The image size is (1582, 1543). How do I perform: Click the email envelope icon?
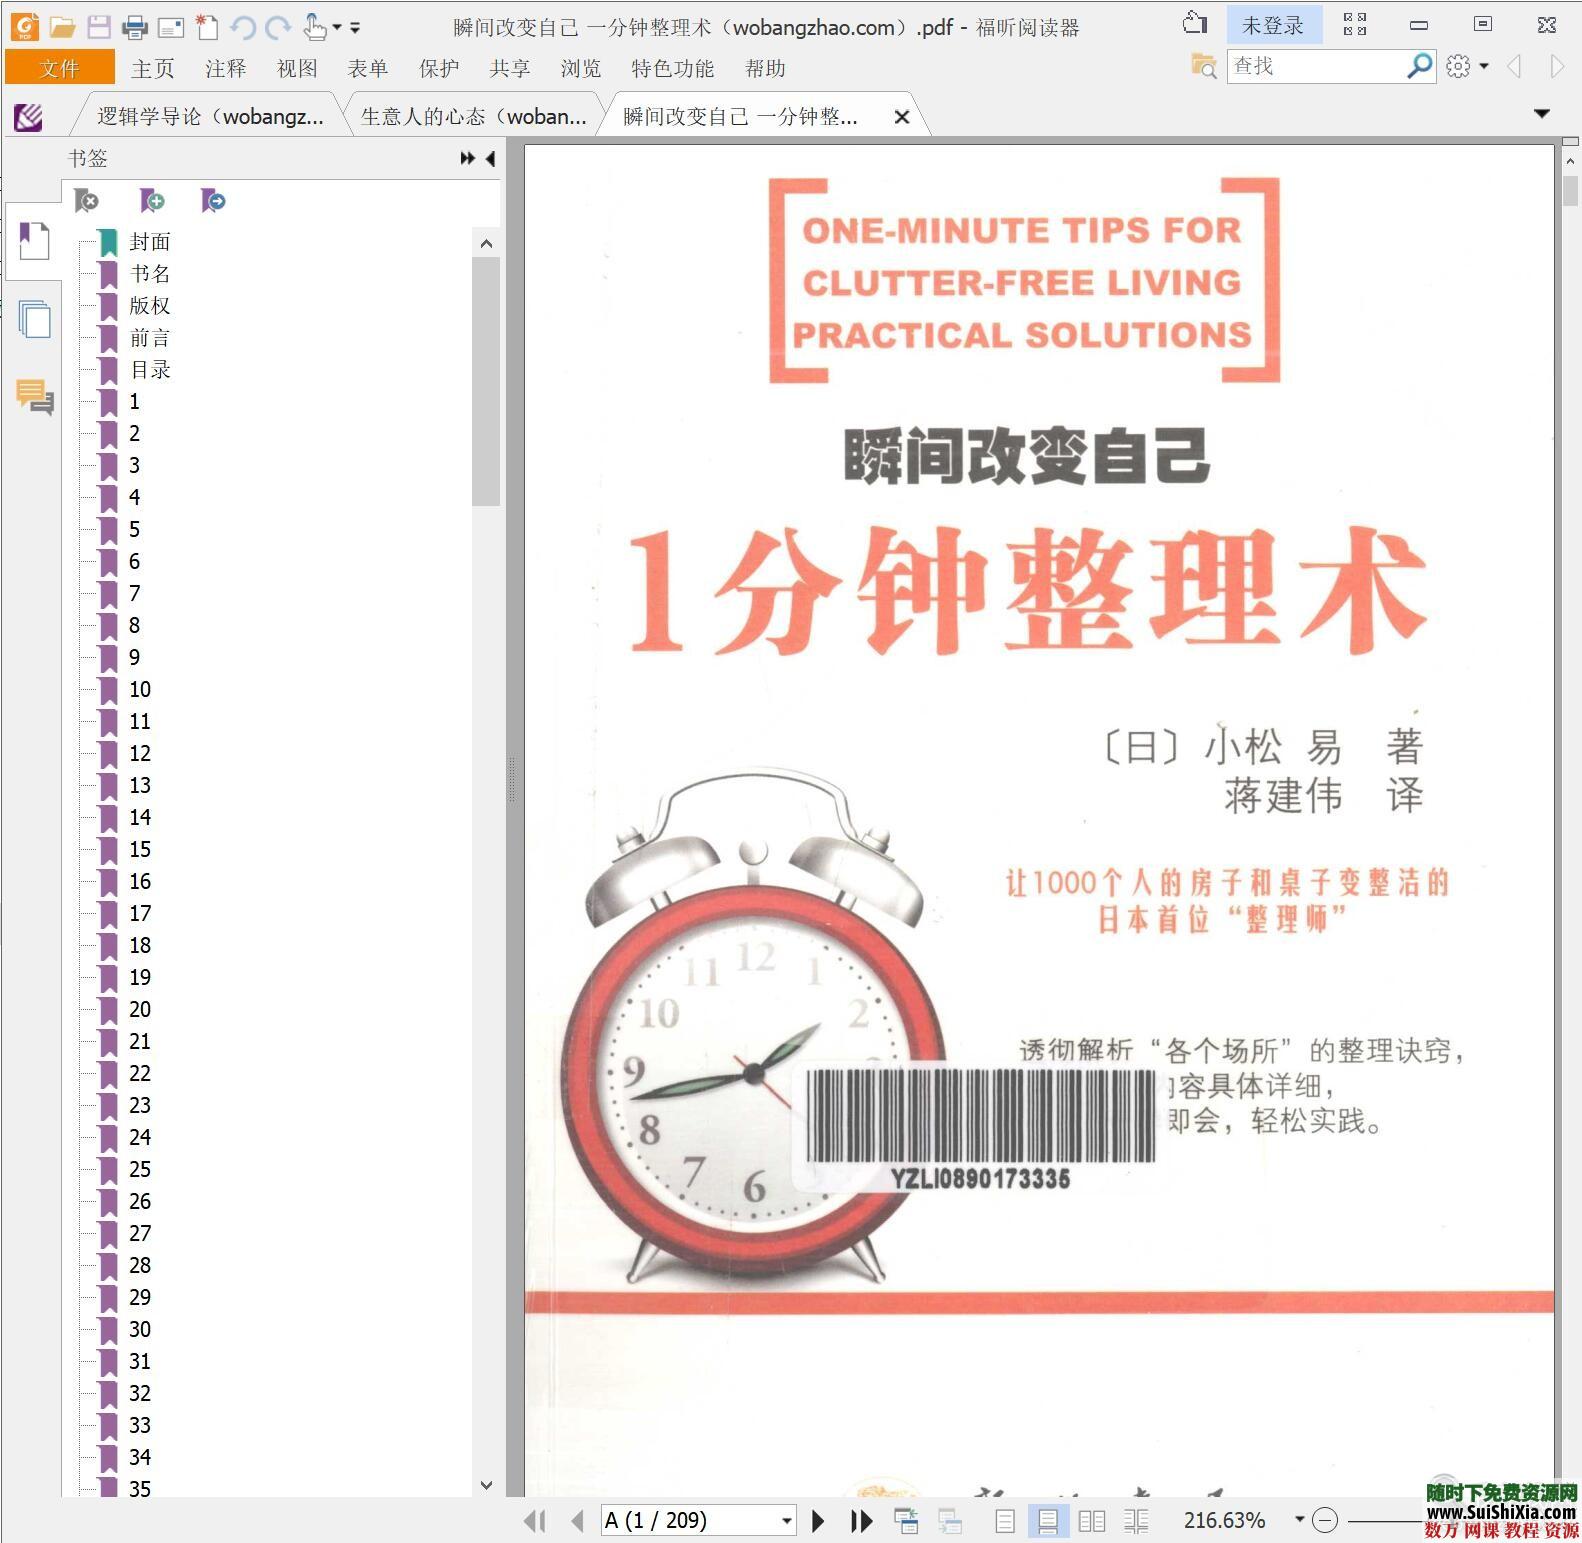(171, 27)
